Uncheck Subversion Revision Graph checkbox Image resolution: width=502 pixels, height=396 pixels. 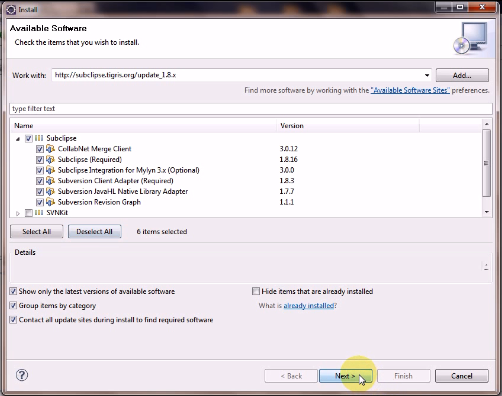(x=40, y=202)
